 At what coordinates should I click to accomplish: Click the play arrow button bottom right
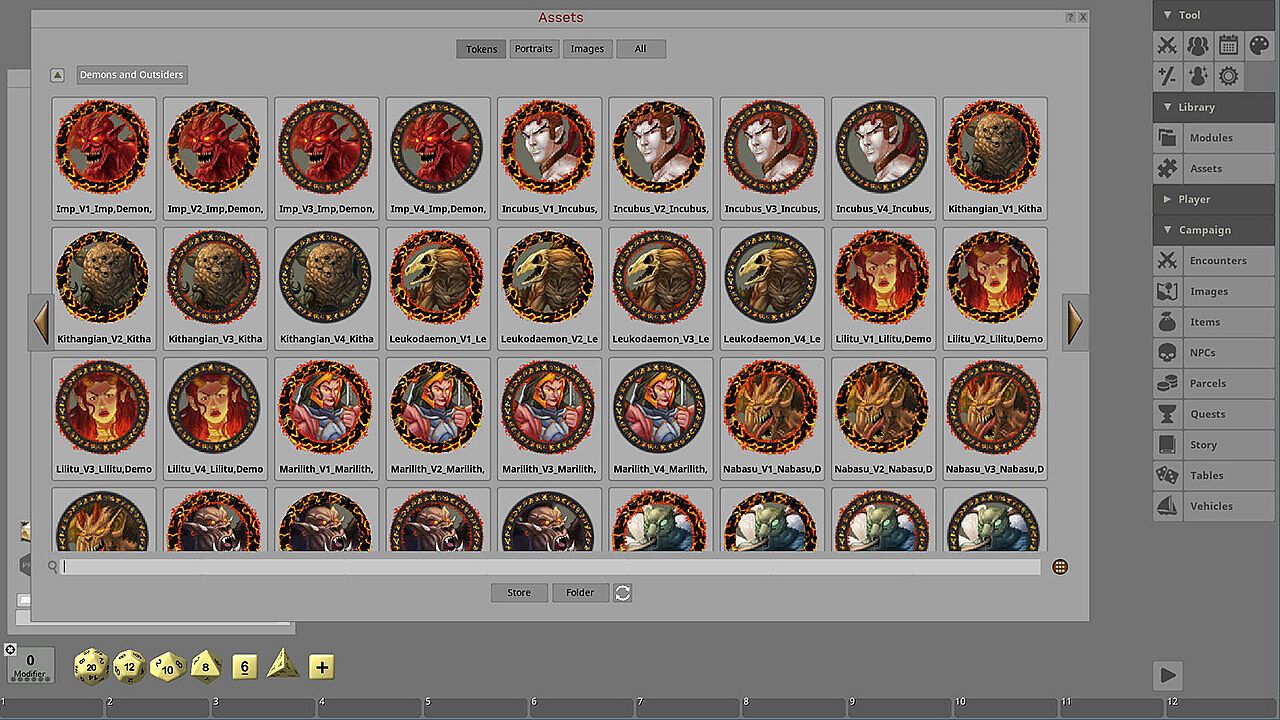tap(1168, 675)
